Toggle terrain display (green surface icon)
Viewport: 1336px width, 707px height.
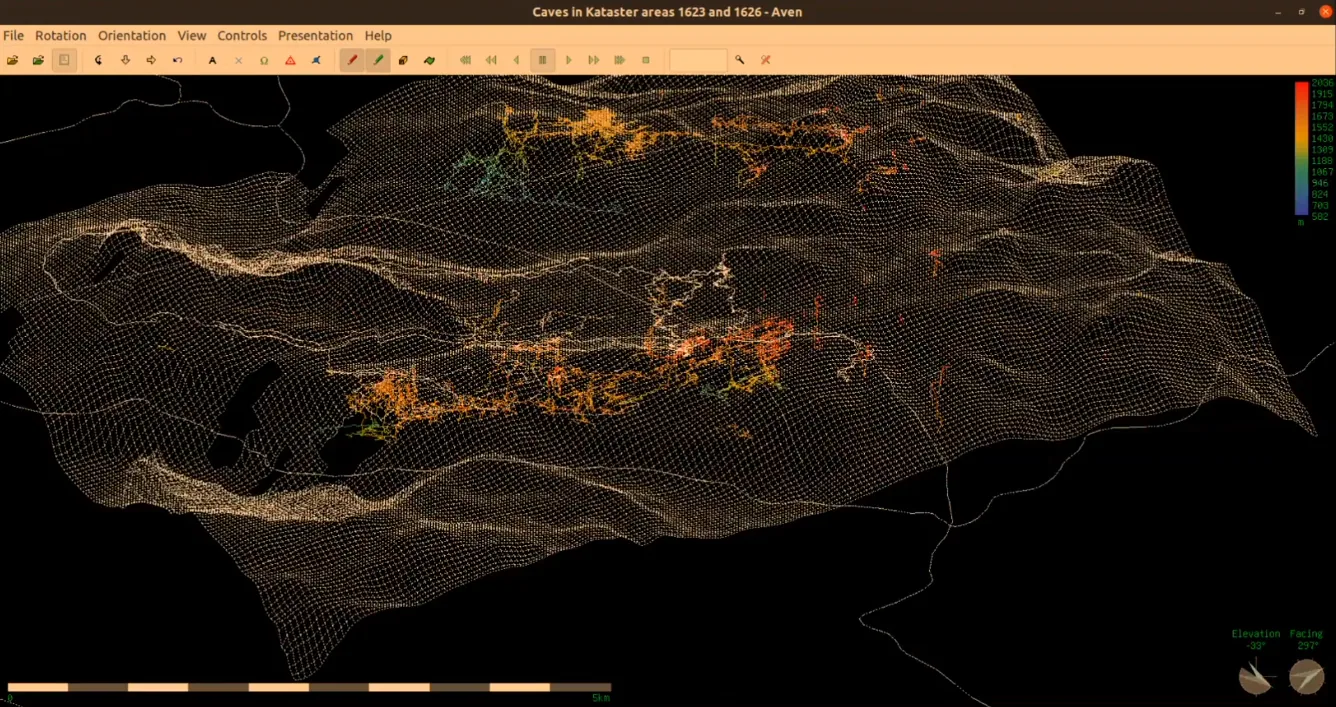click(x=429, y=60)
